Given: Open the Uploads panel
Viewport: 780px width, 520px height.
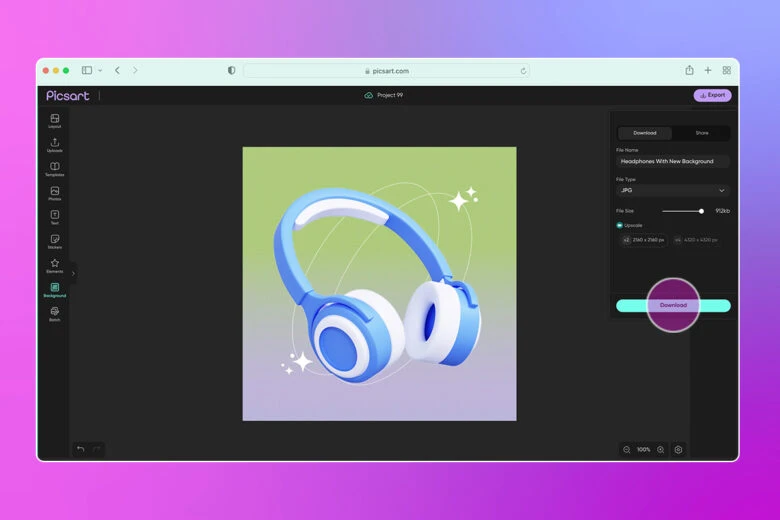Looking at the screenshot, I should 55,144.
